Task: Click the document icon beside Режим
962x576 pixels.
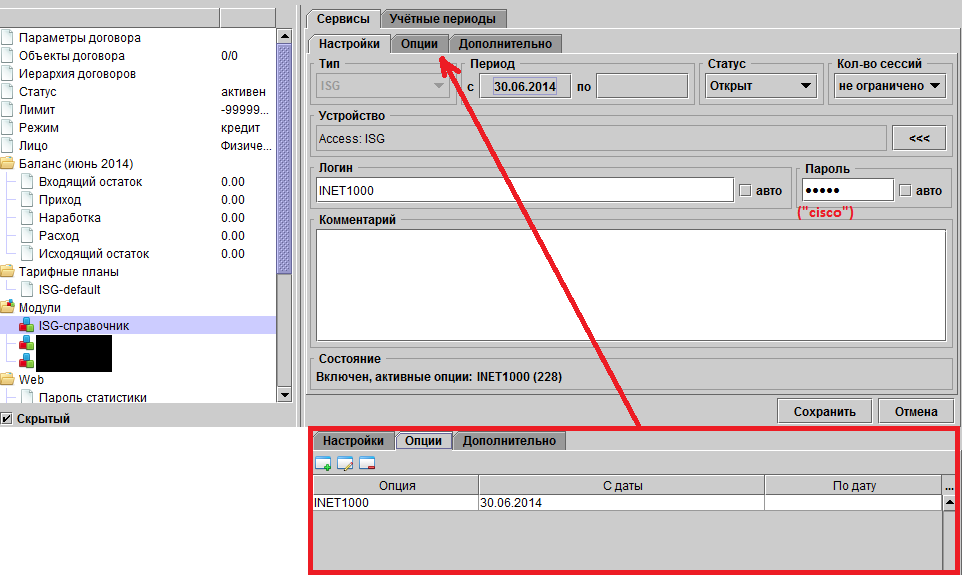Action: (x=7, y=128)
